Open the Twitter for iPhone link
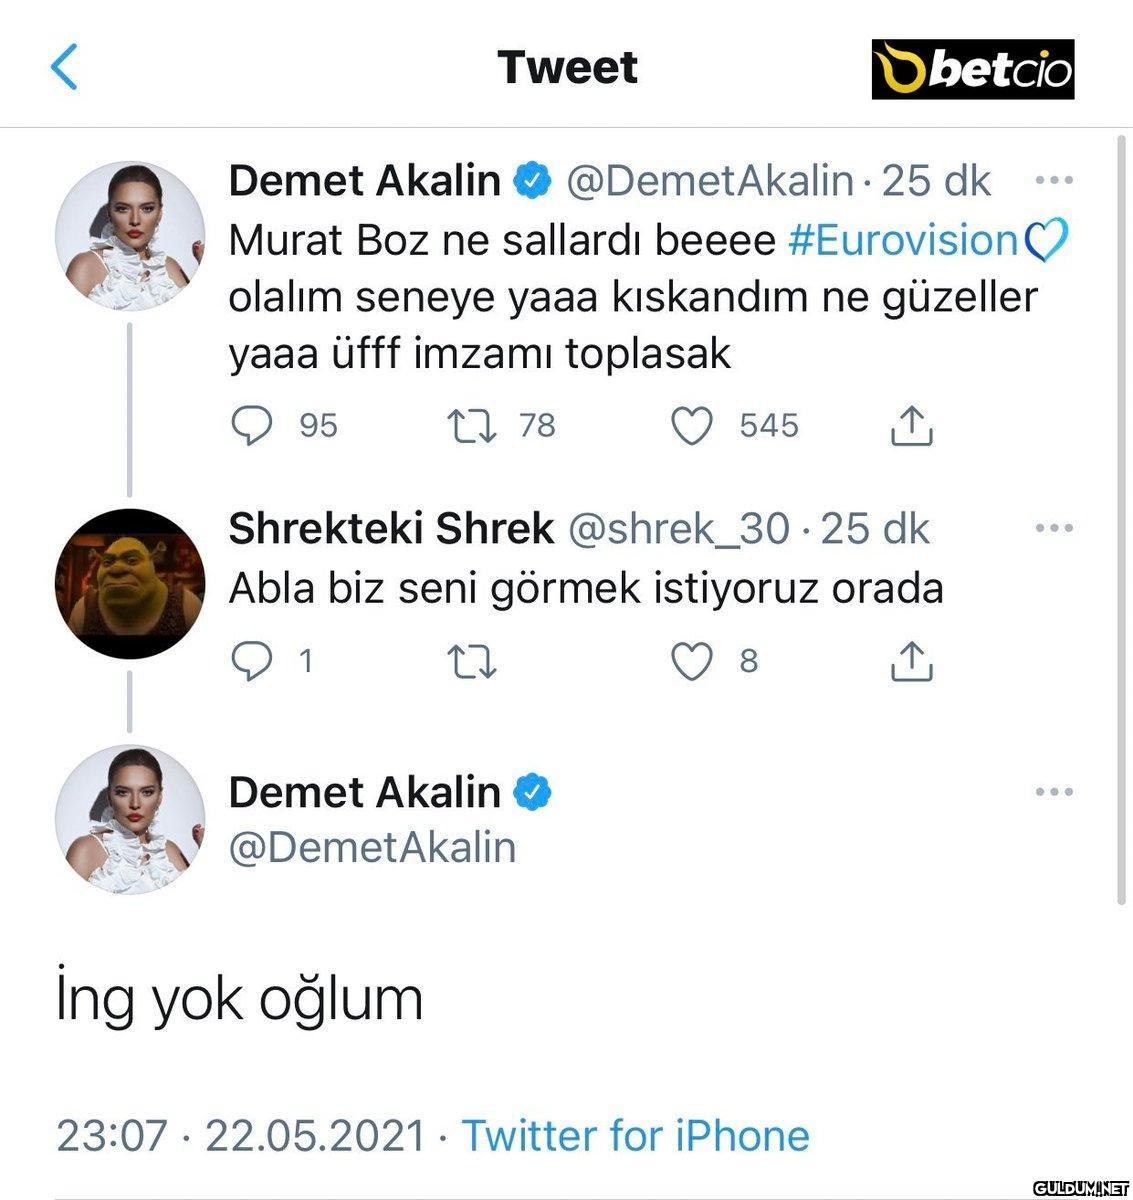1133x1200 pixels. 635,1135
